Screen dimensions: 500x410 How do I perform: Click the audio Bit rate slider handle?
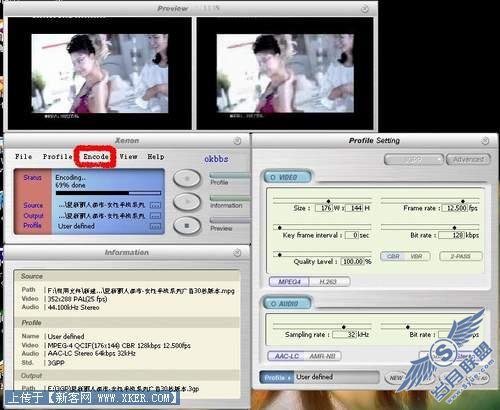(407, 327)
